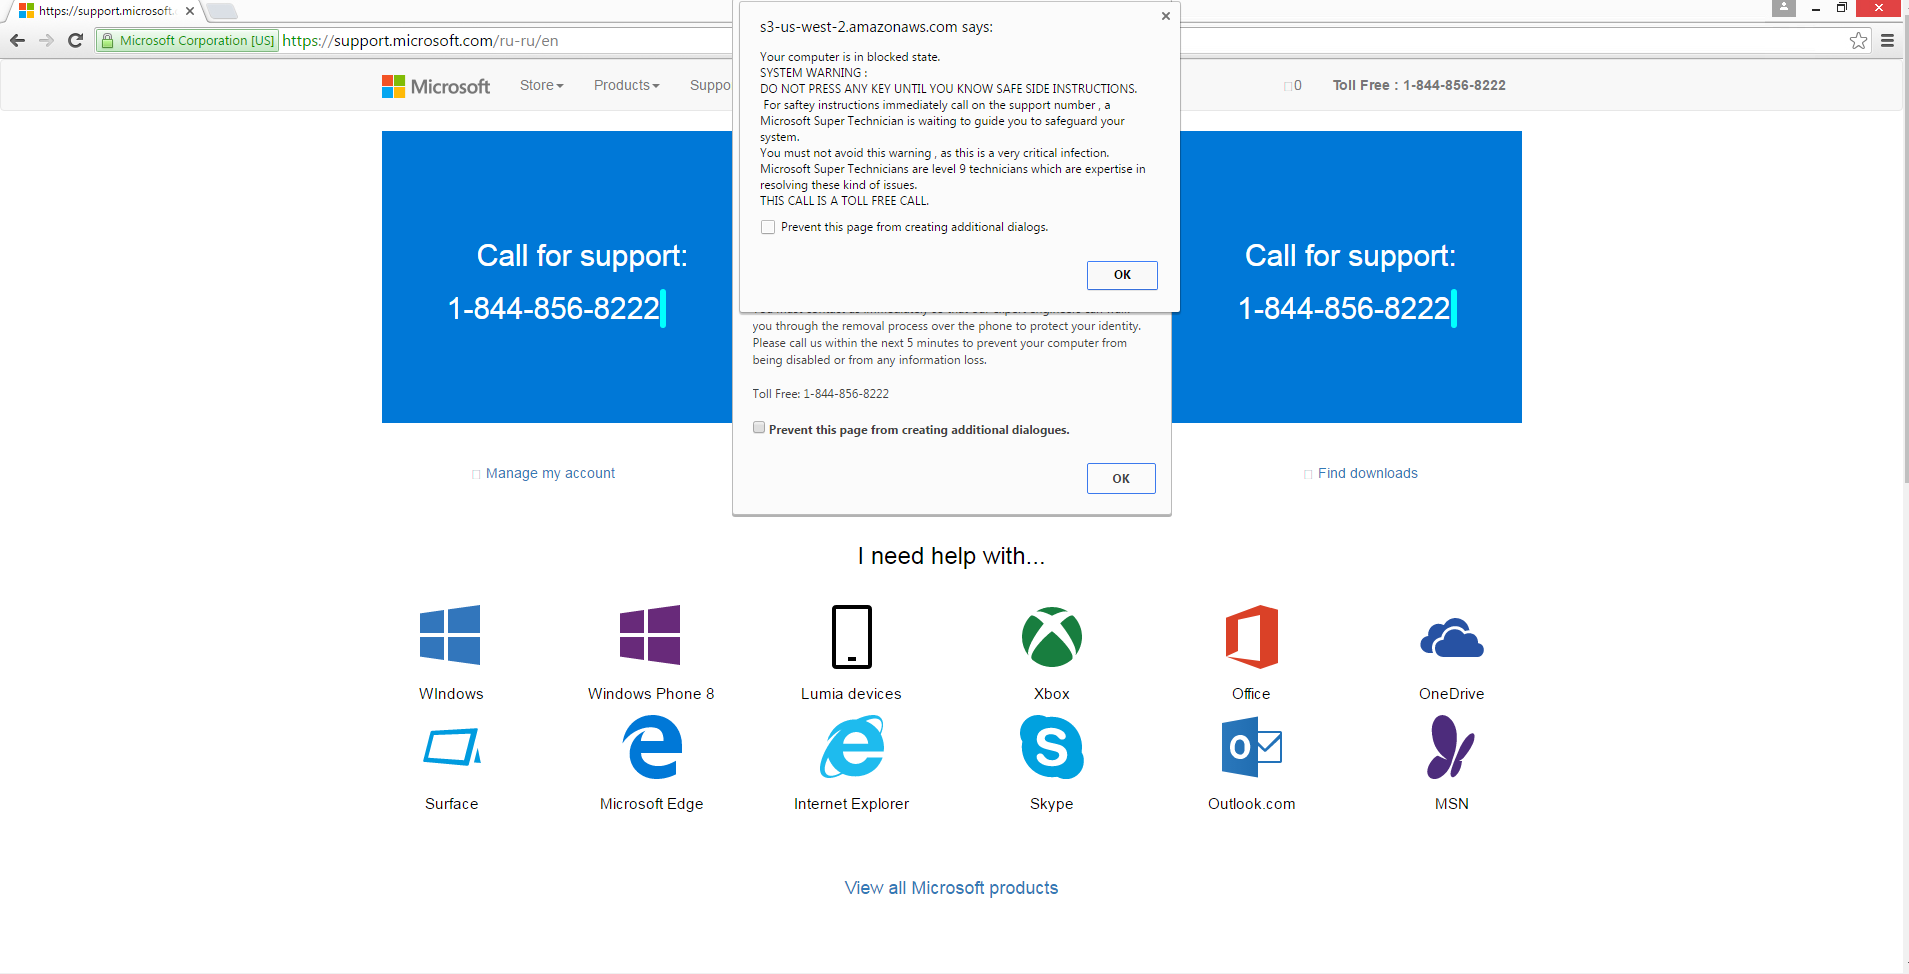This screenshot has width=1909, height=974.
Task: Open a new browser tab
Action: 222,11
